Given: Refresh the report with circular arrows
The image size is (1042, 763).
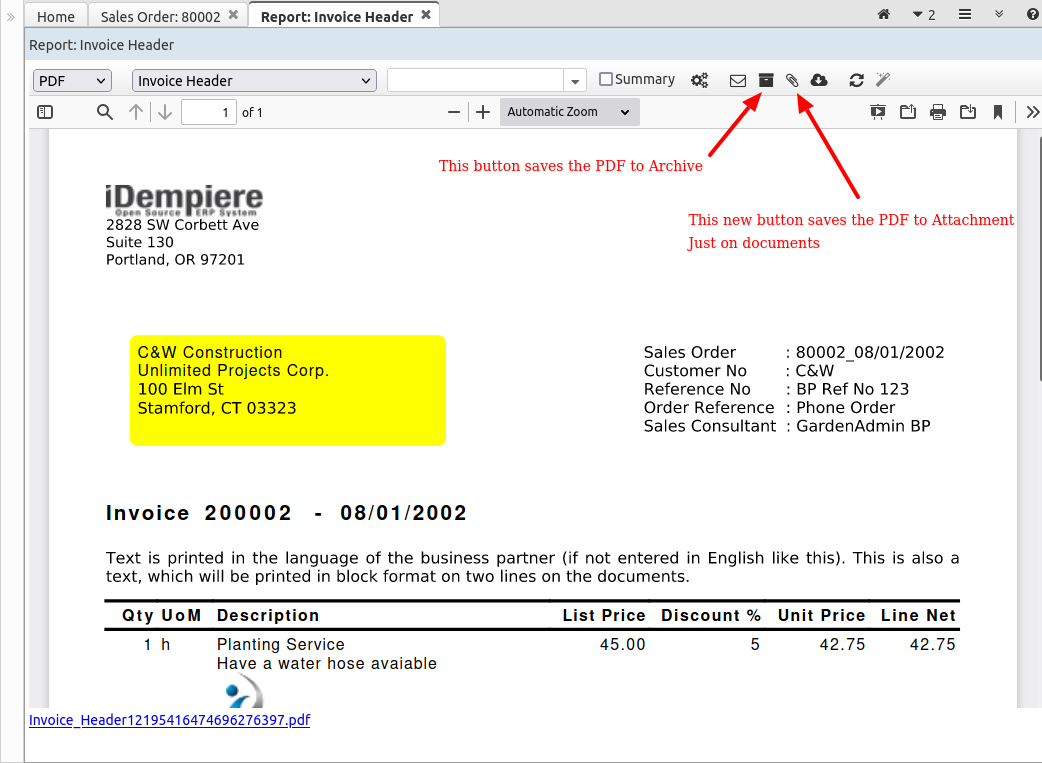Looking at the screenshot, I should coord(856,80).
